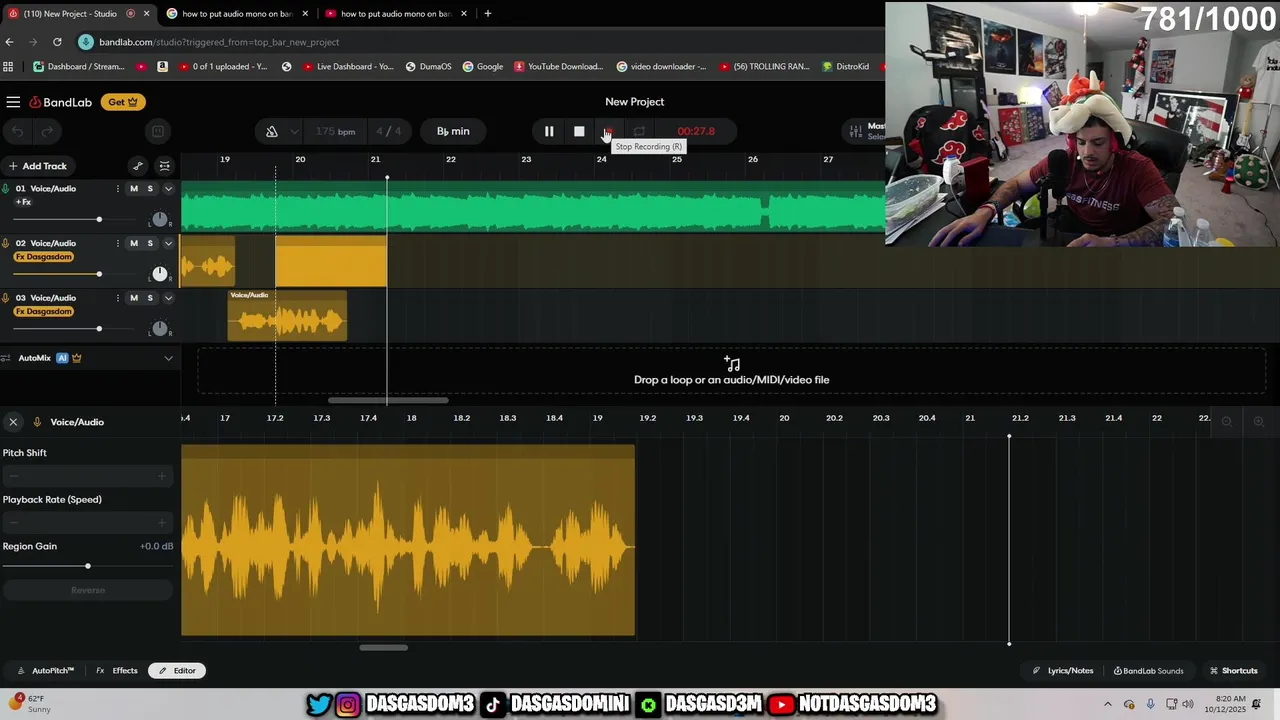
Task: Click the 00:27.8 time display
Action: tap(696, 131)
